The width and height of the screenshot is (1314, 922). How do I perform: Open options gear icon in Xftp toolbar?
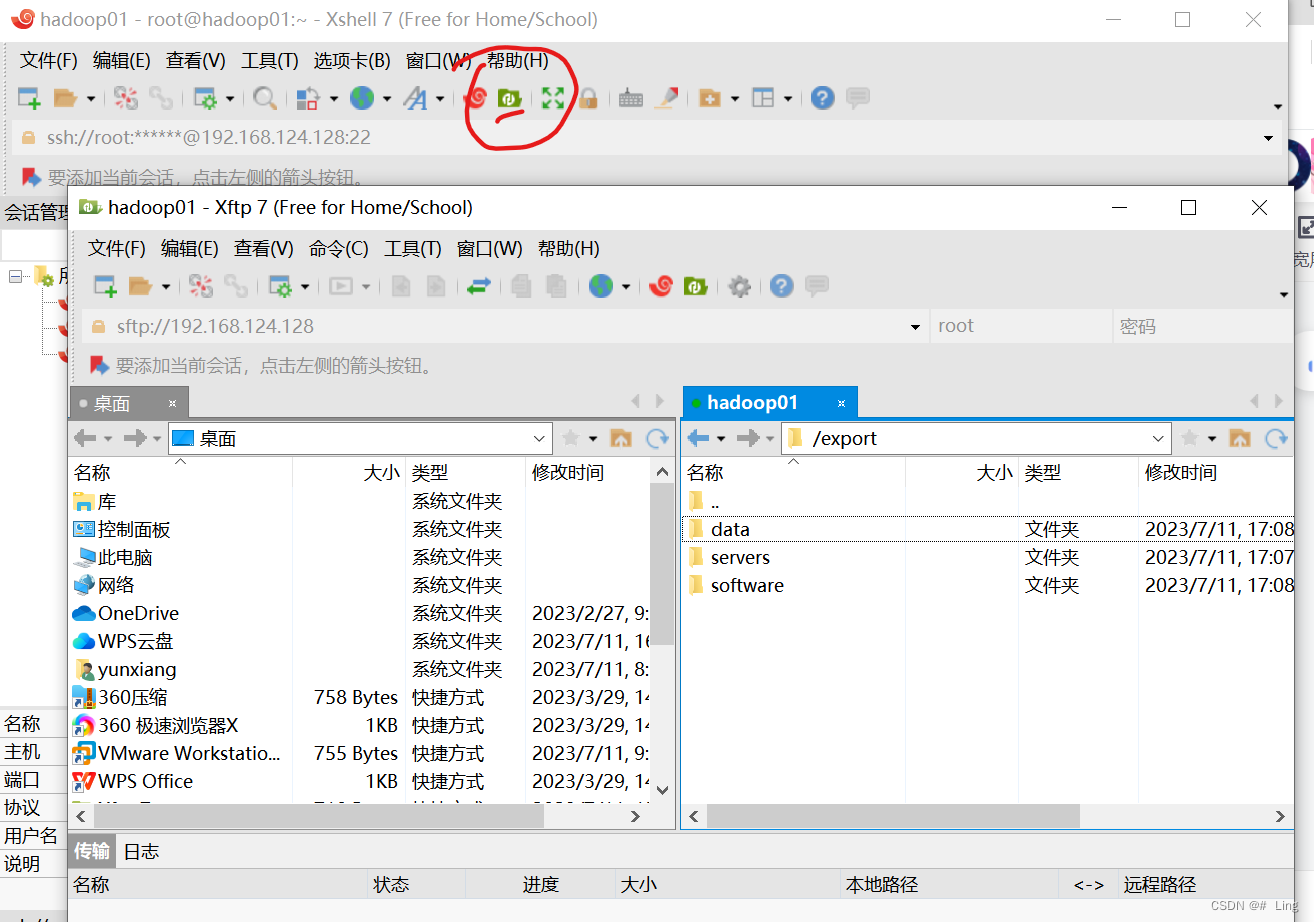[x=739, y=287]
